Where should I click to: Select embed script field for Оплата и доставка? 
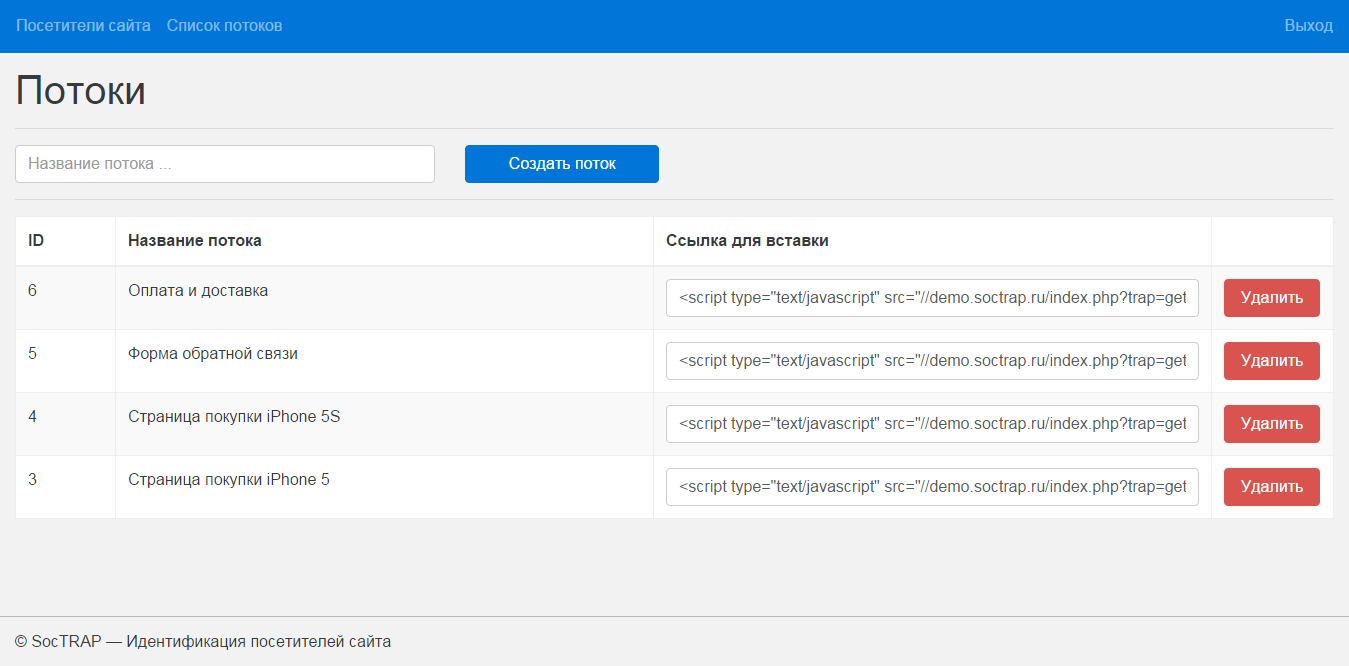932,298
